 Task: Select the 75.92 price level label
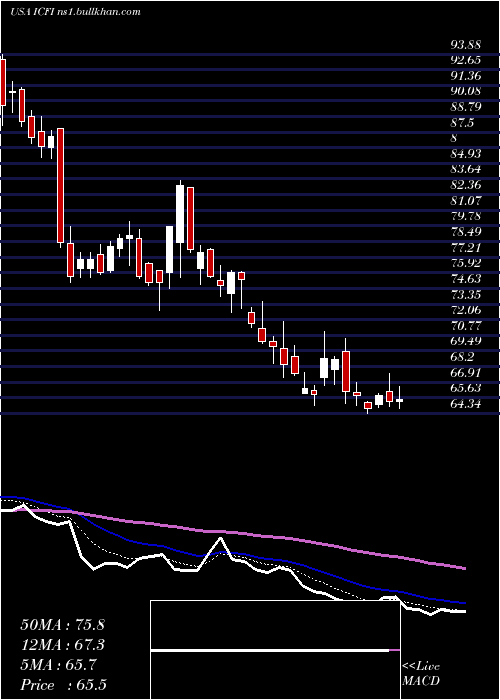pos(465,263)
